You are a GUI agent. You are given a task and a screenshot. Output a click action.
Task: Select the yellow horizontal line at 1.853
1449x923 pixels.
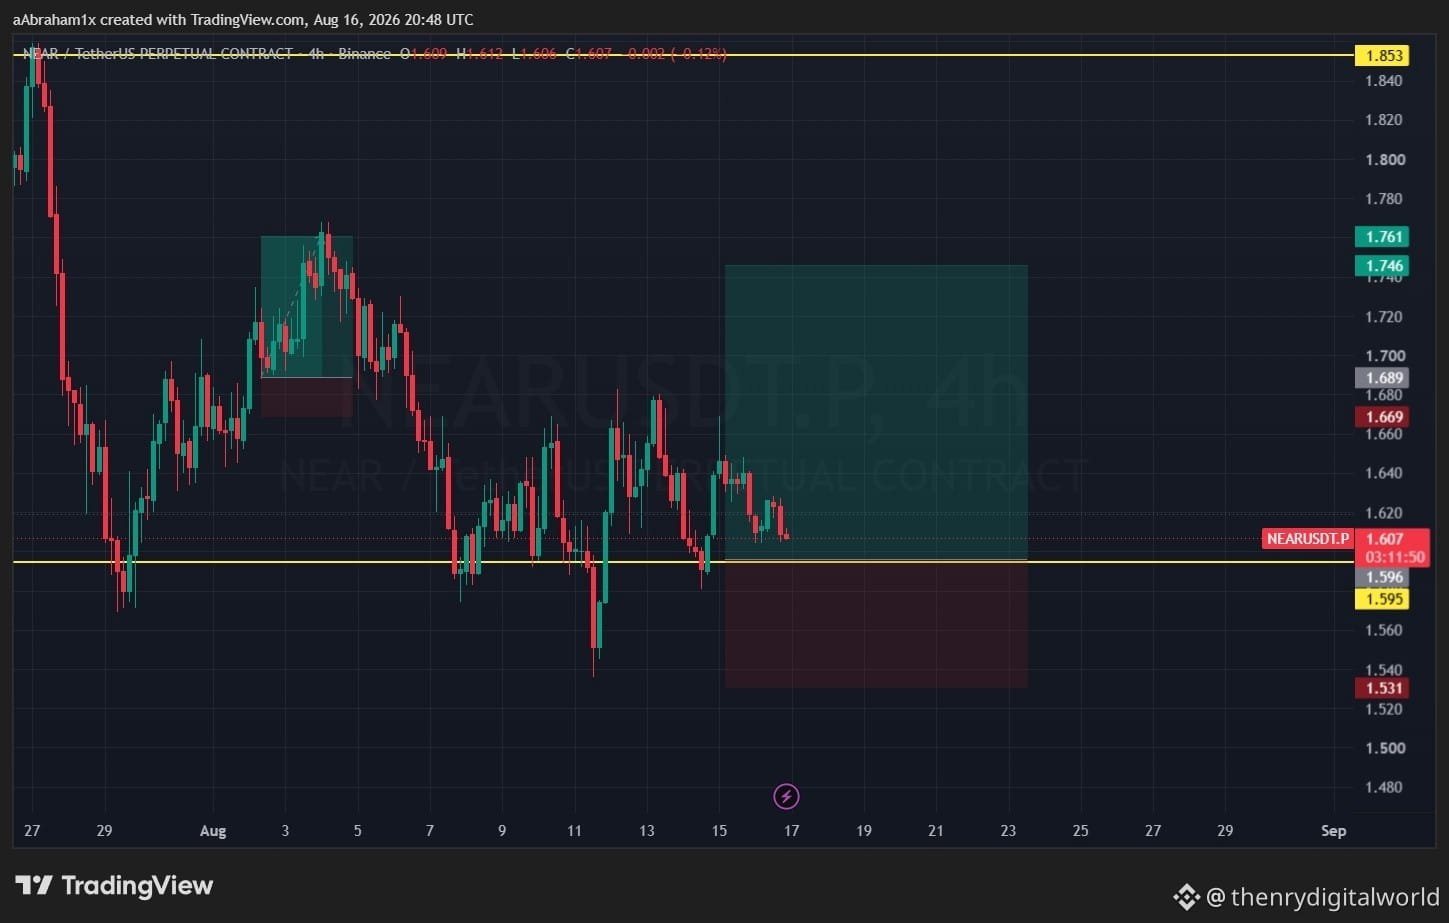(683, 55)
